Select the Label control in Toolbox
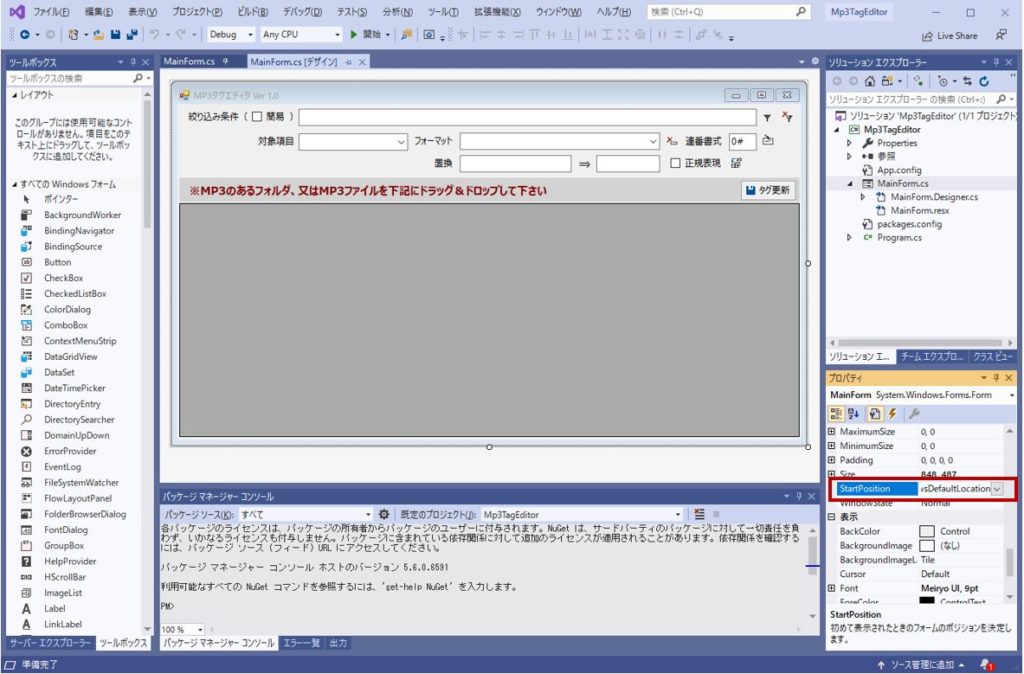The image size is (1024, 674). 55,609
